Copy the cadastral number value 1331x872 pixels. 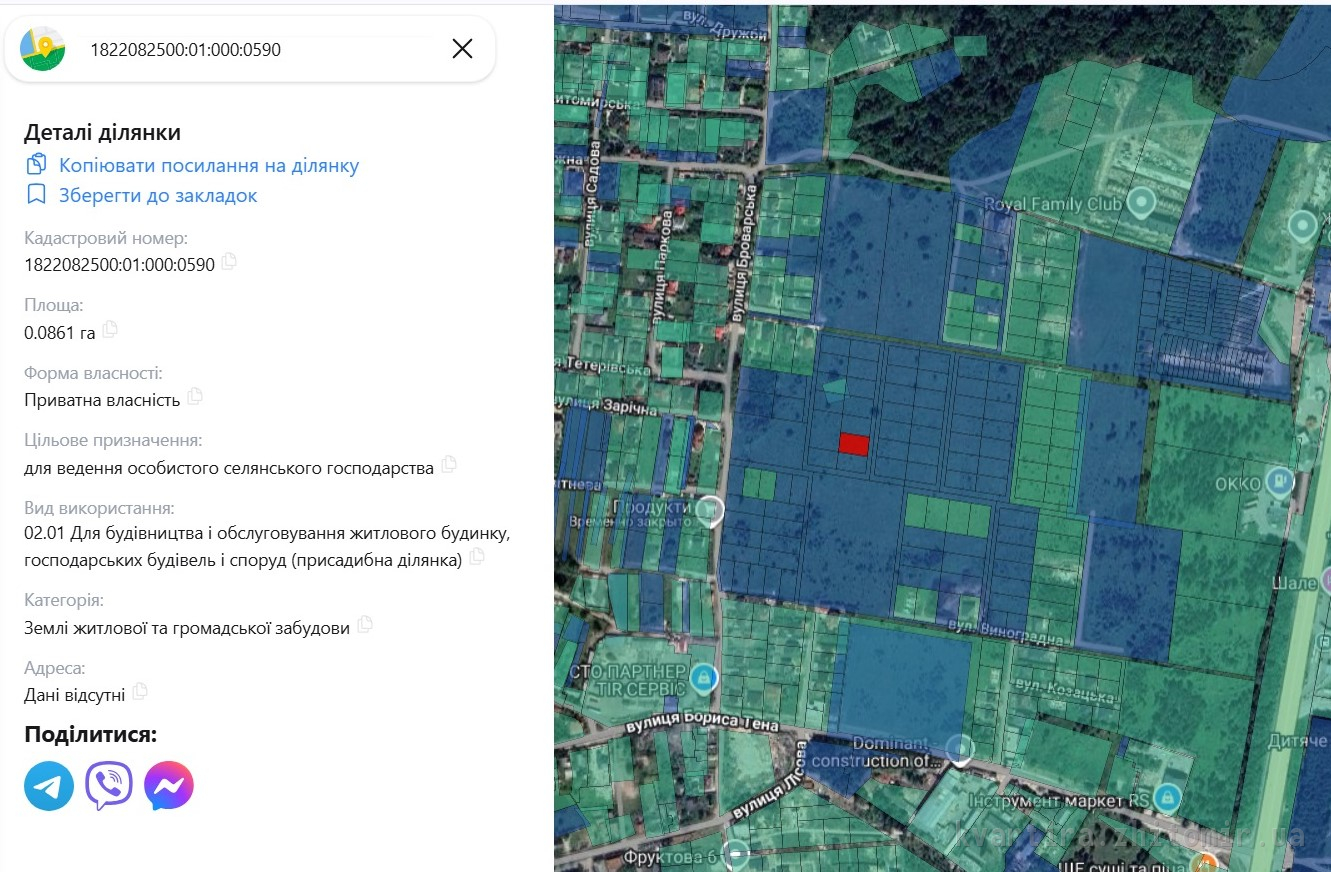pos(229,262)
